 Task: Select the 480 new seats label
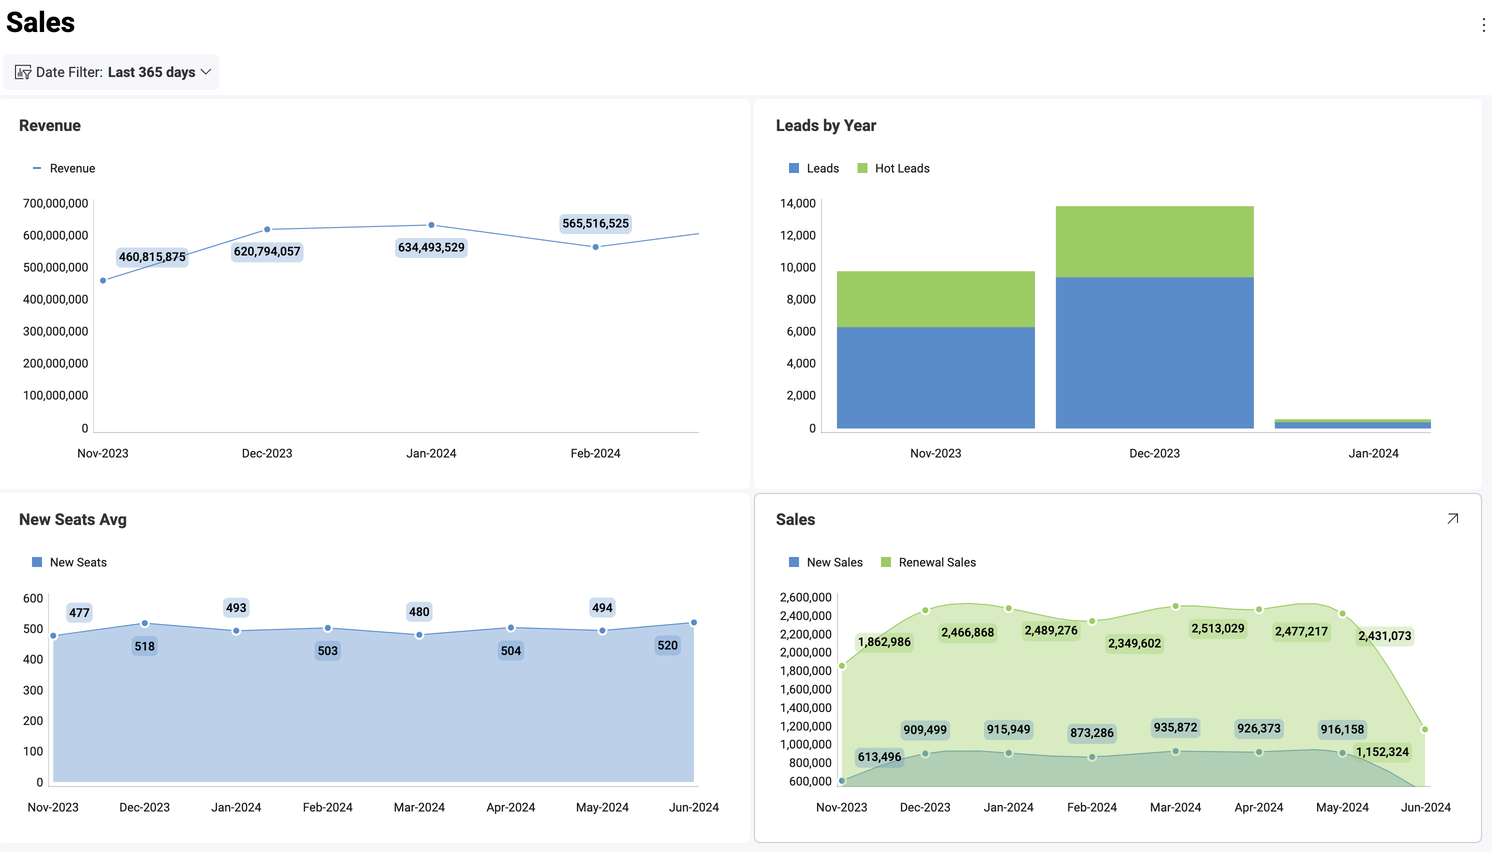(x=419, y=611)
